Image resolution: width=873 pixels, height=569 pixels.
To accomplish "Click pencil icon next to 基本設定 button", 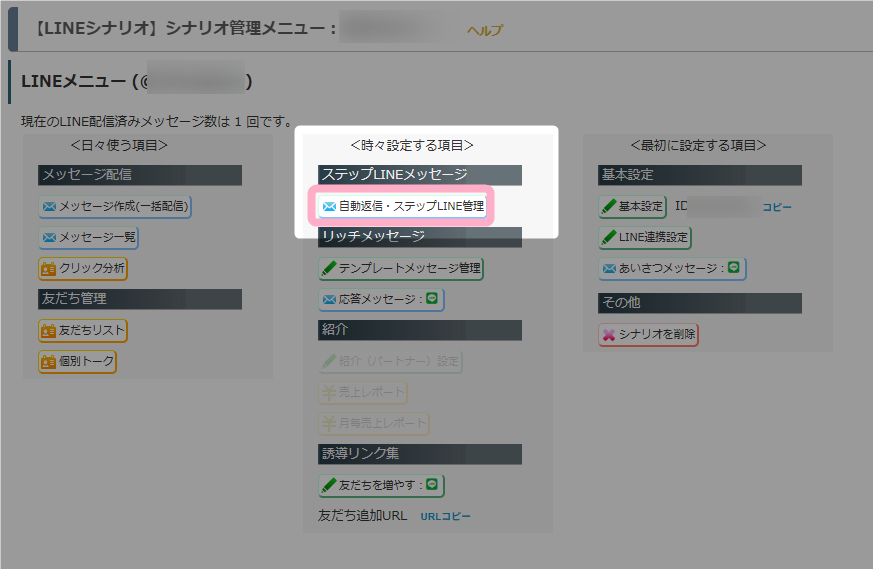I will point(609,207).
